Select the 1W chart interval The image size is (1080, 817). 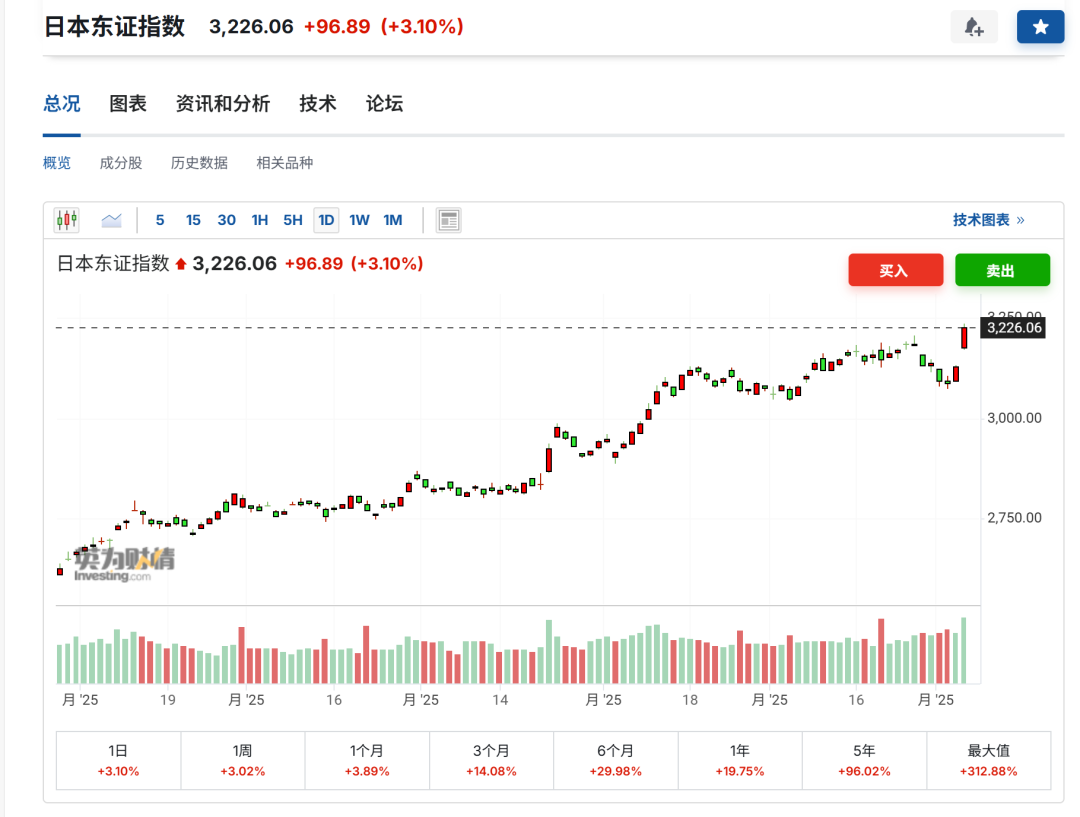(359, 220)
